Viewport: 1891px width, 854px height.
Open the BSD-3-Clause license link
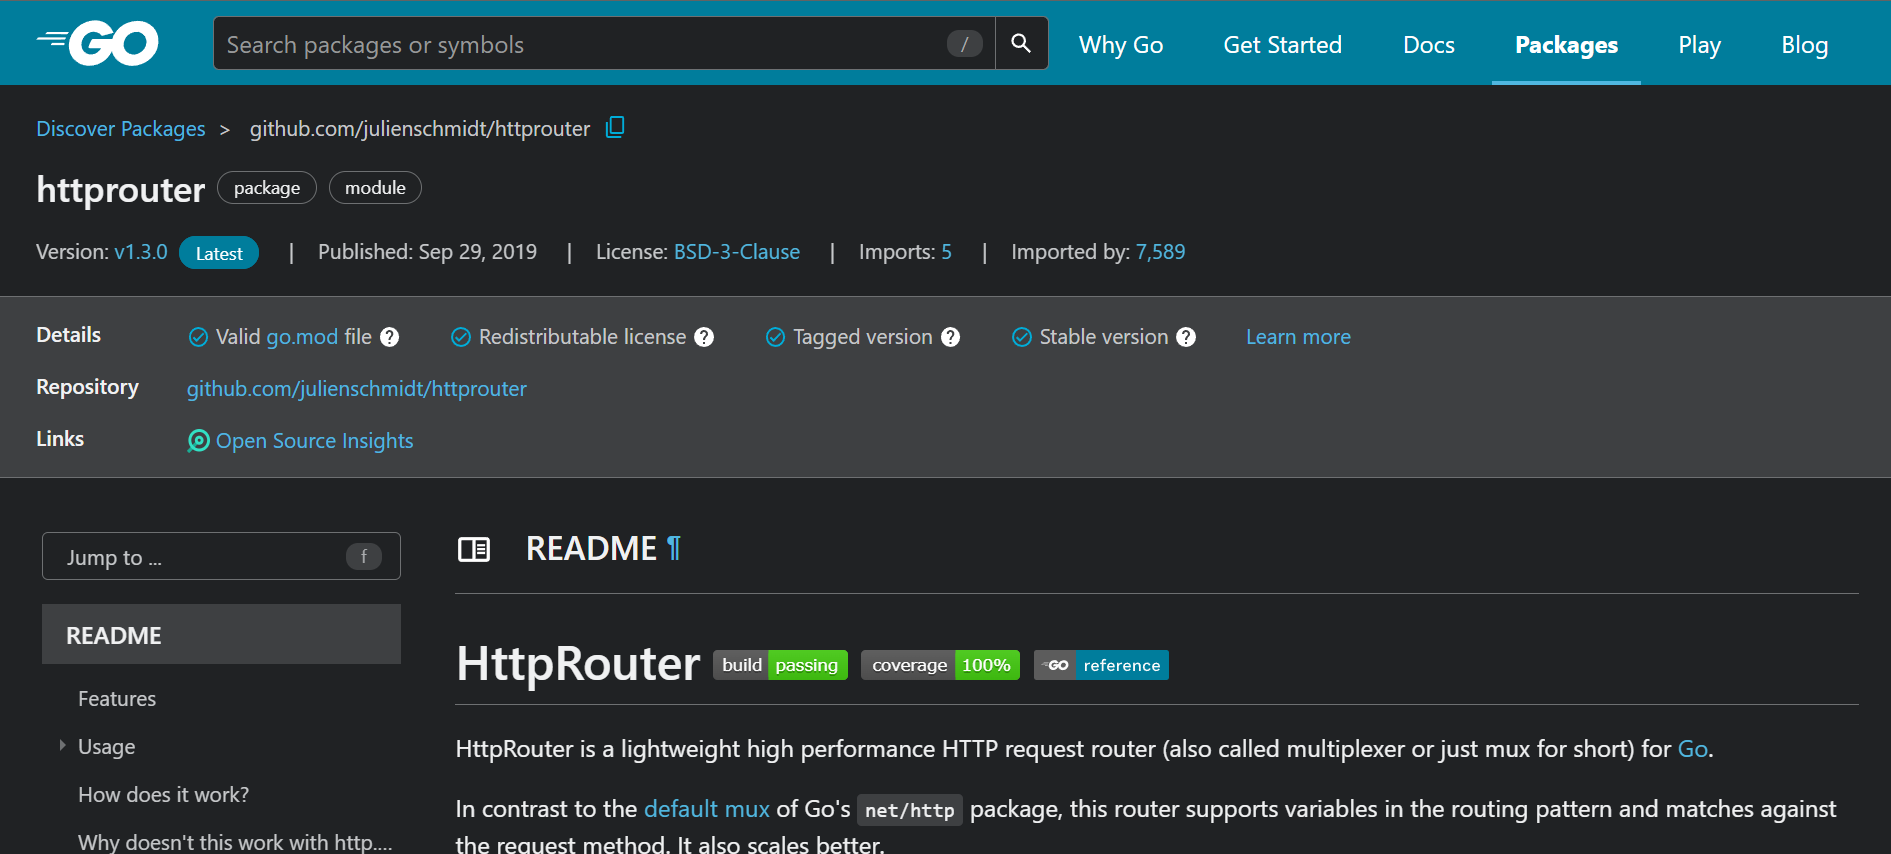[x=737, y=252]
